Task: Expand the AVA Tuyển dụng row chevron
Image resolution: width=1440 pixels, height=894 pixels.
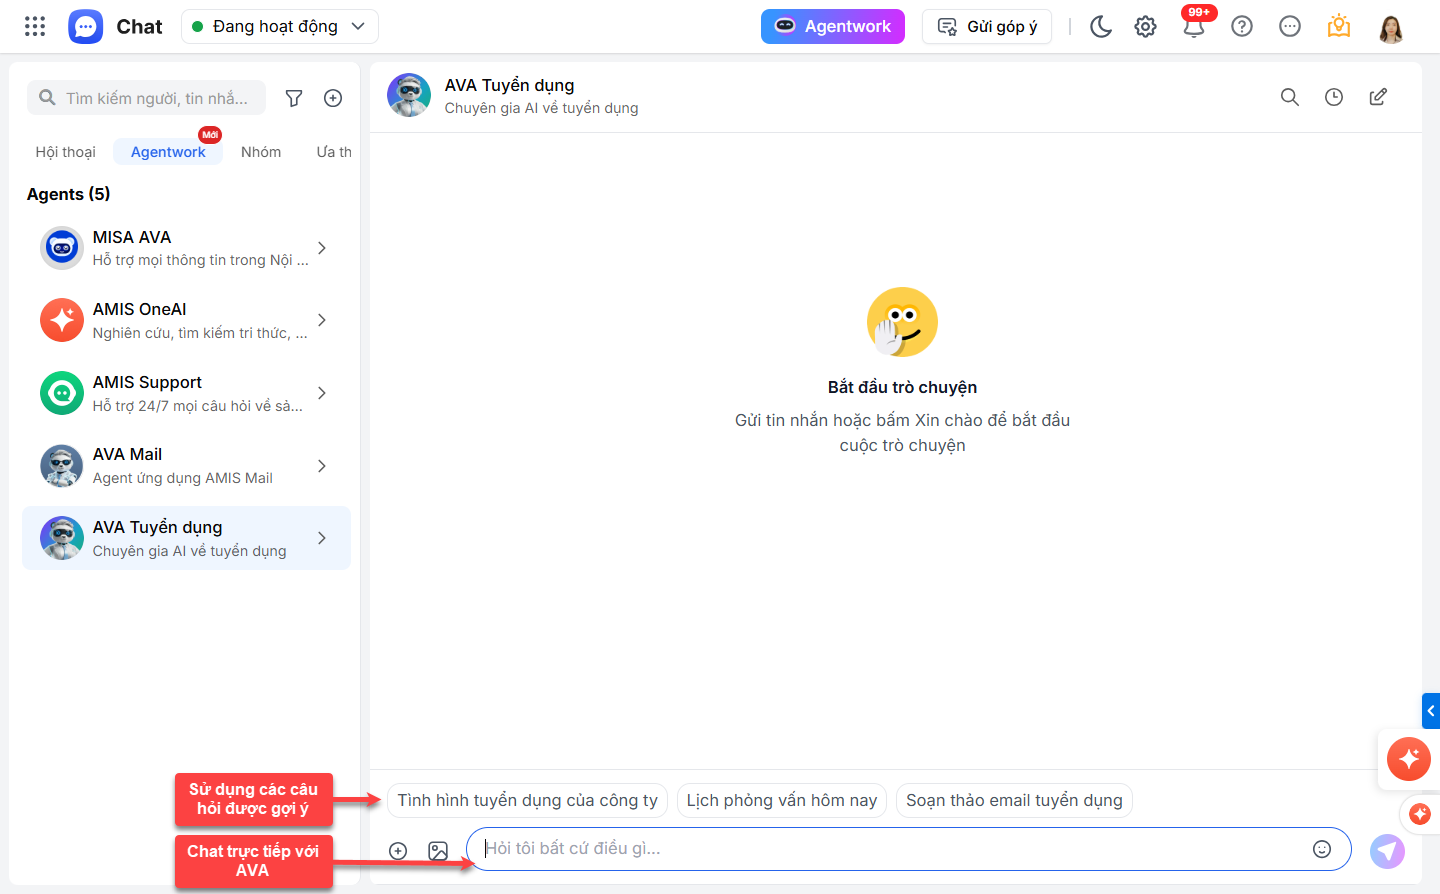Action: tap(322, 538)
